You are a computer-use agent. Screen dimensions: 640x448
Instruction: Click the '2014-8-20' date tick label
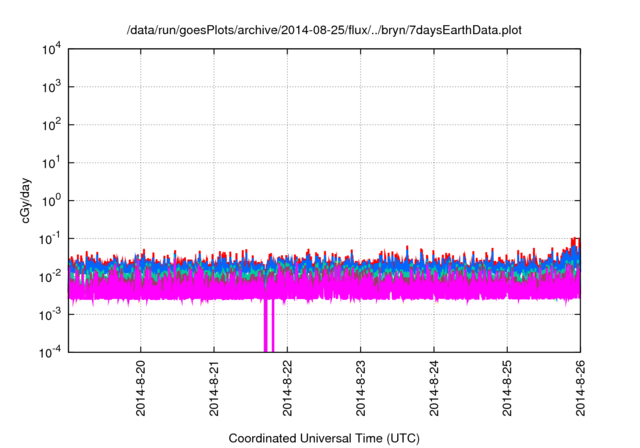[x=141, y=388]
